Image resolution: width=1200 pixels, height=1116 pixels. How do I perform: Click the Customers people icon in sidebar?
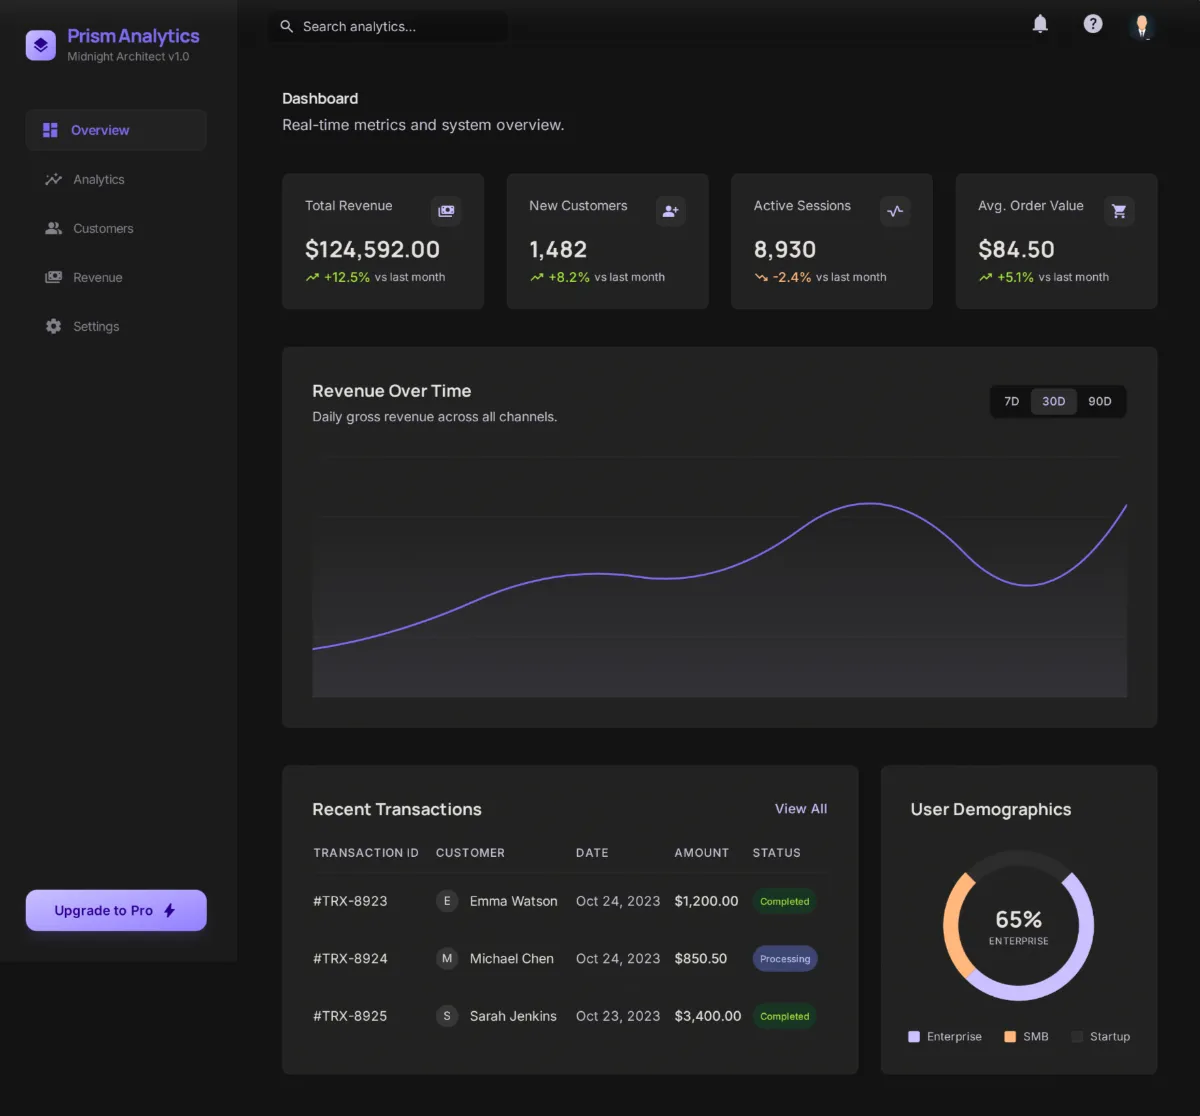(53, 228)
